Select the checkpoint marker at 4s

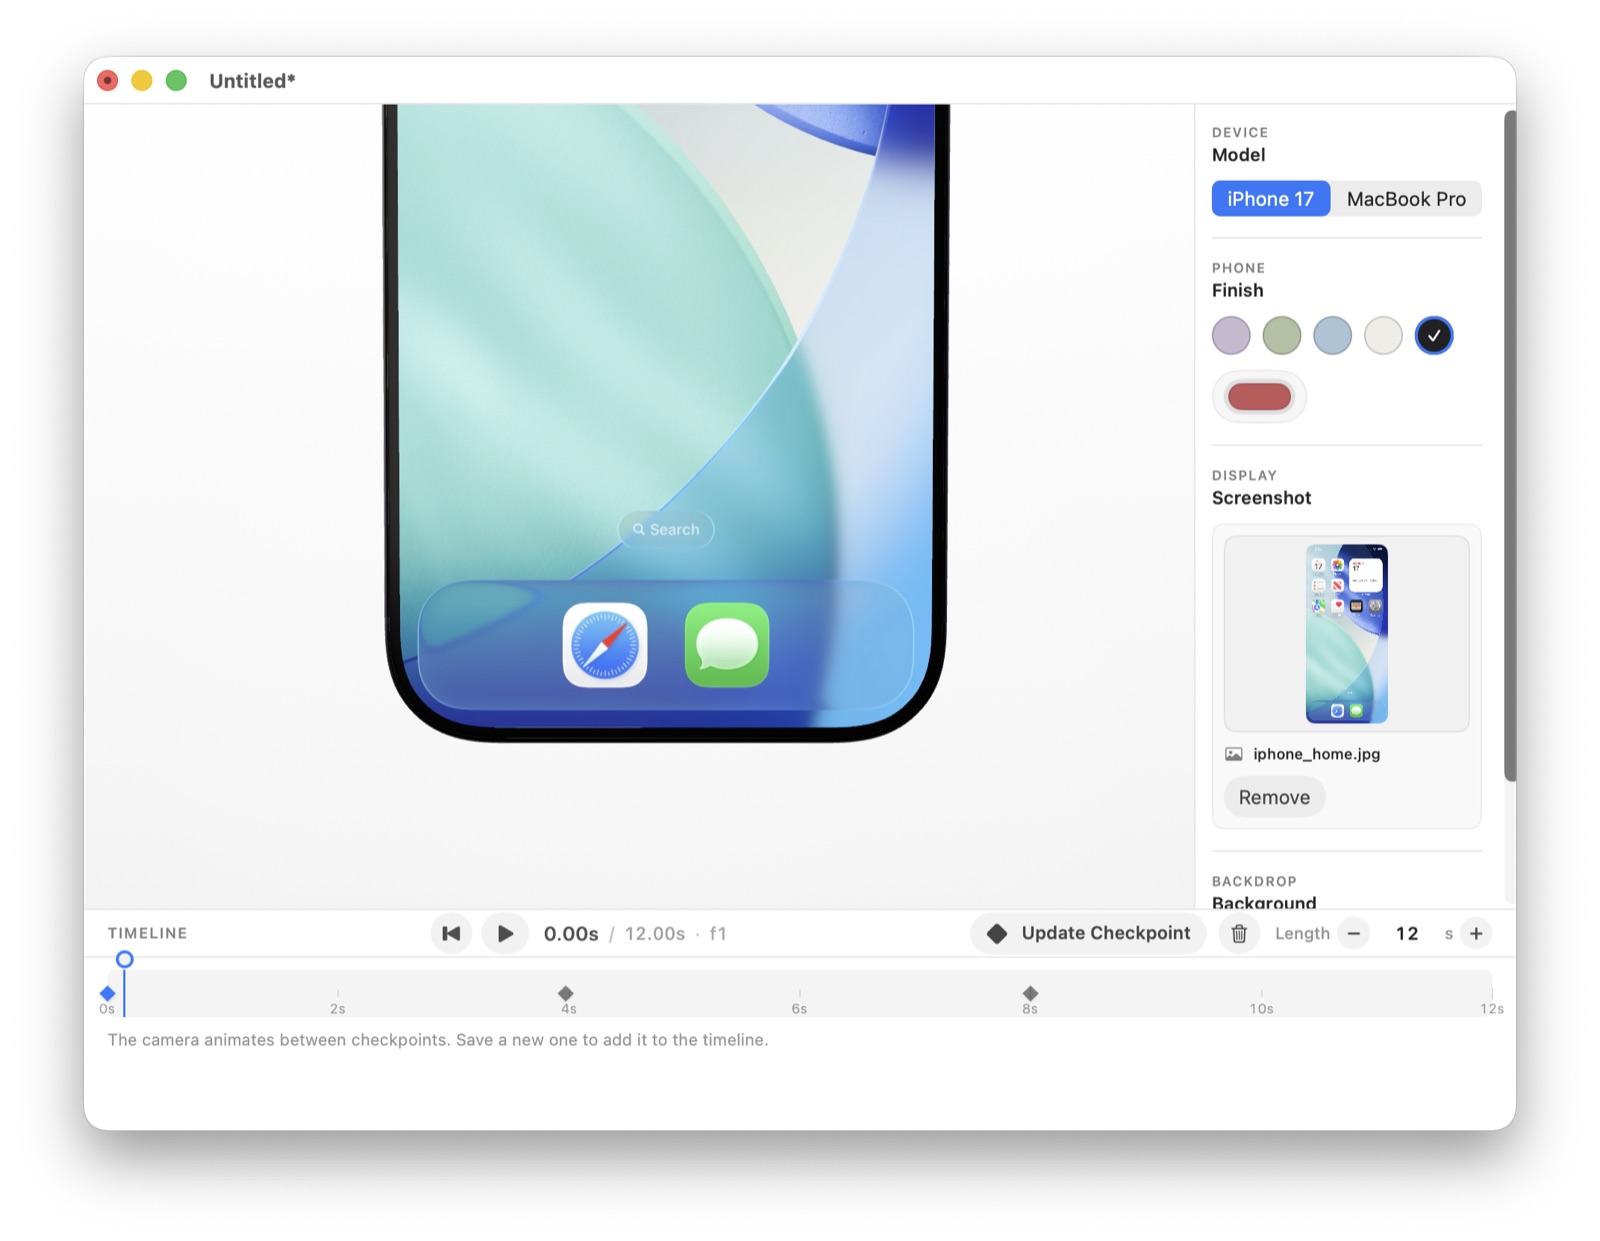click(566, 993)
